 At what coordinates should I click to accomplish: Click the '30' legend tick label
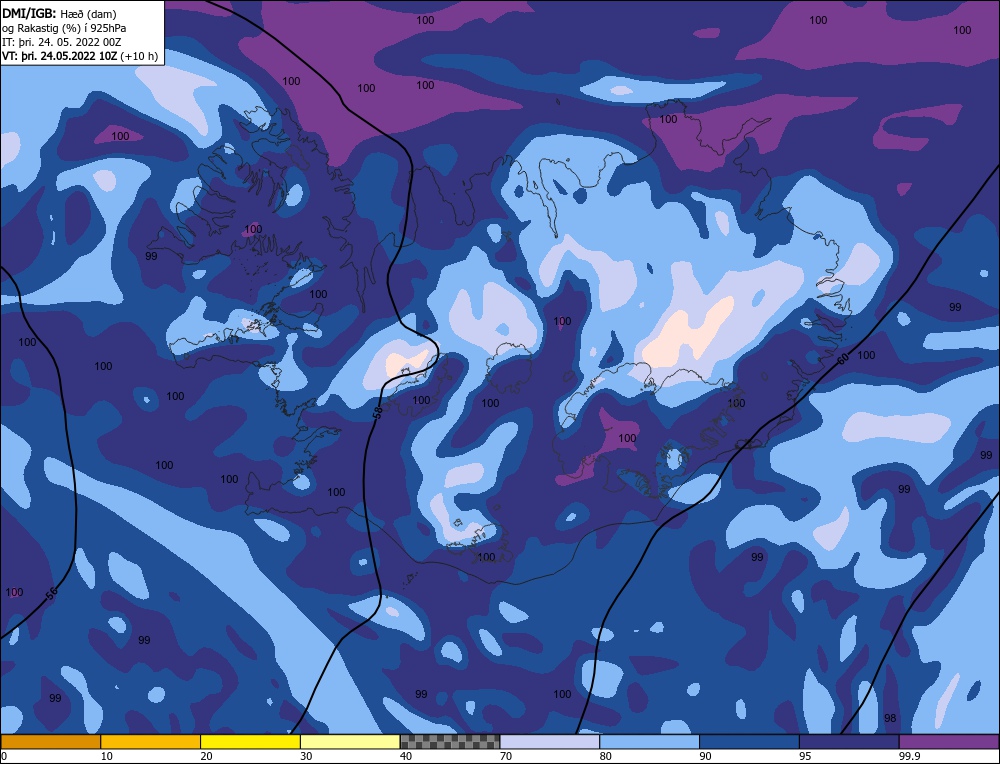[307, 756]
